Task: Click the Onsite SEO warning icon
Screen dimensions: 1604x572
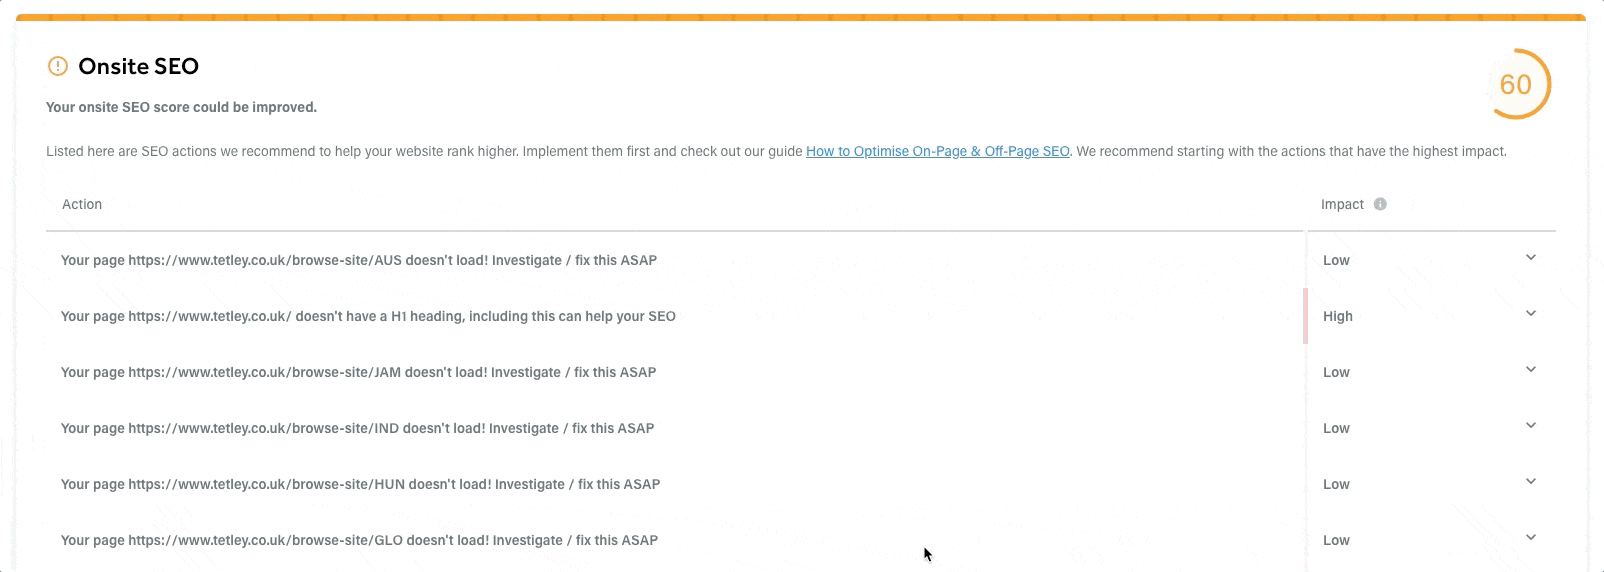Action: 58,66
